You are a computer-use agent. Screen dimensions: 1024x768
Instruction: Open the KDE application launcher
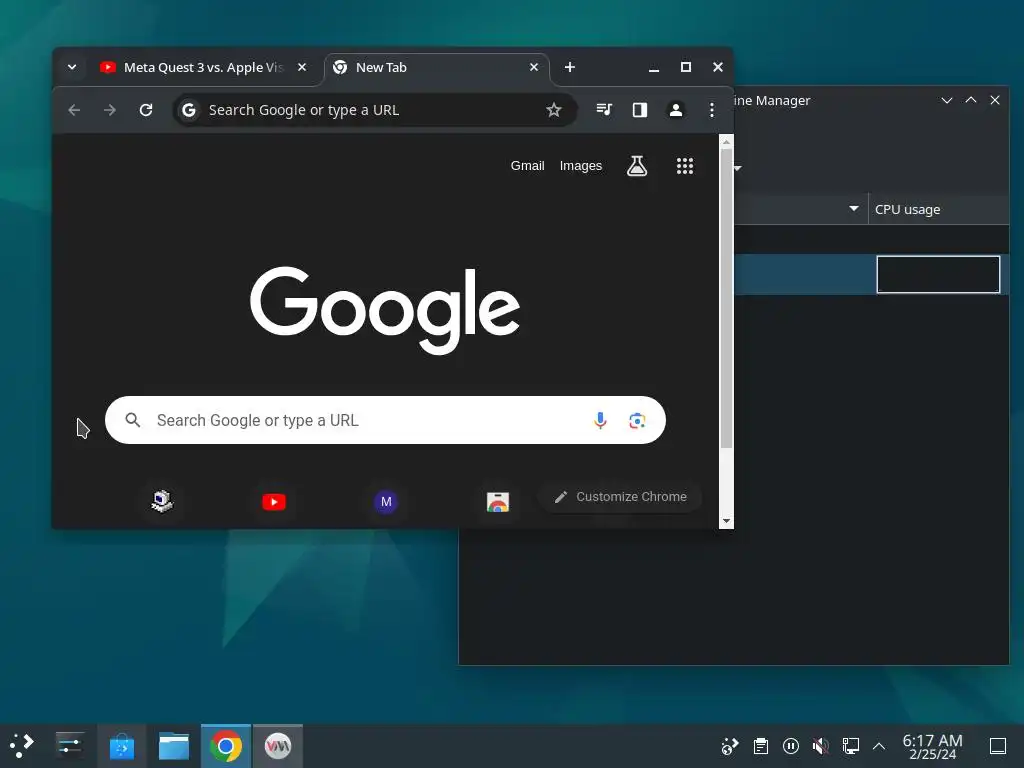pyautogui.click(x=21, y=746)
